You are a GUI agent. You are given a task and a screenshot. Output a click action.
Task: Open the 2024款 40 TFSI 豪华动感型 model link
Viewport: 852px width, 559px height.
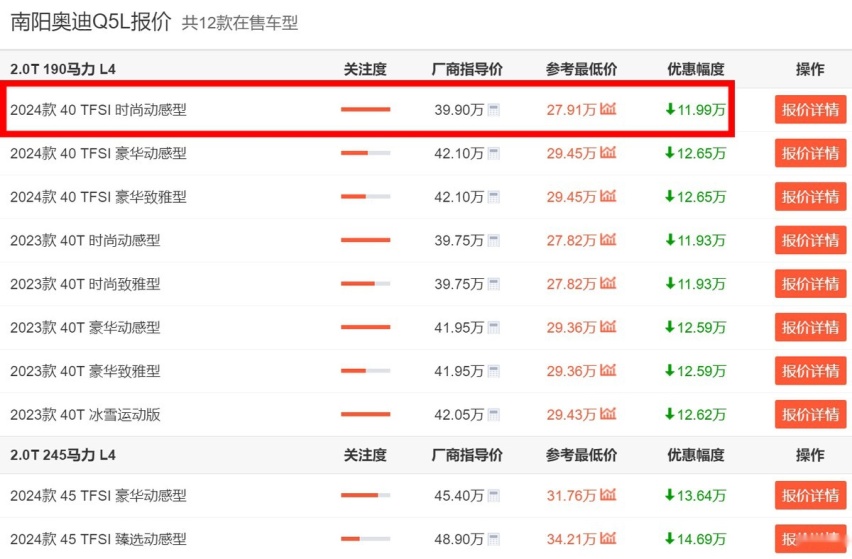tap(98, 153)
